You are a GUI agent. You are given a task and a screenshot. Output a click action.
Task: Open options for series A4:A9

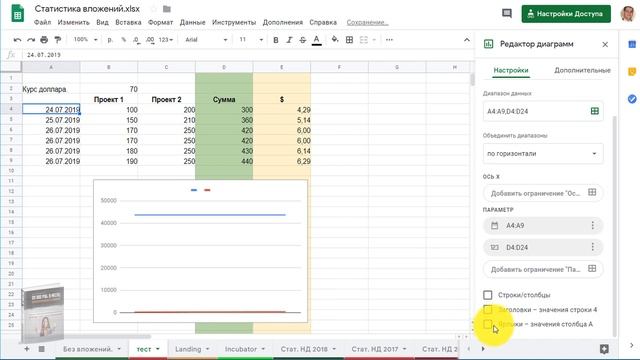(x=593, y=225)
